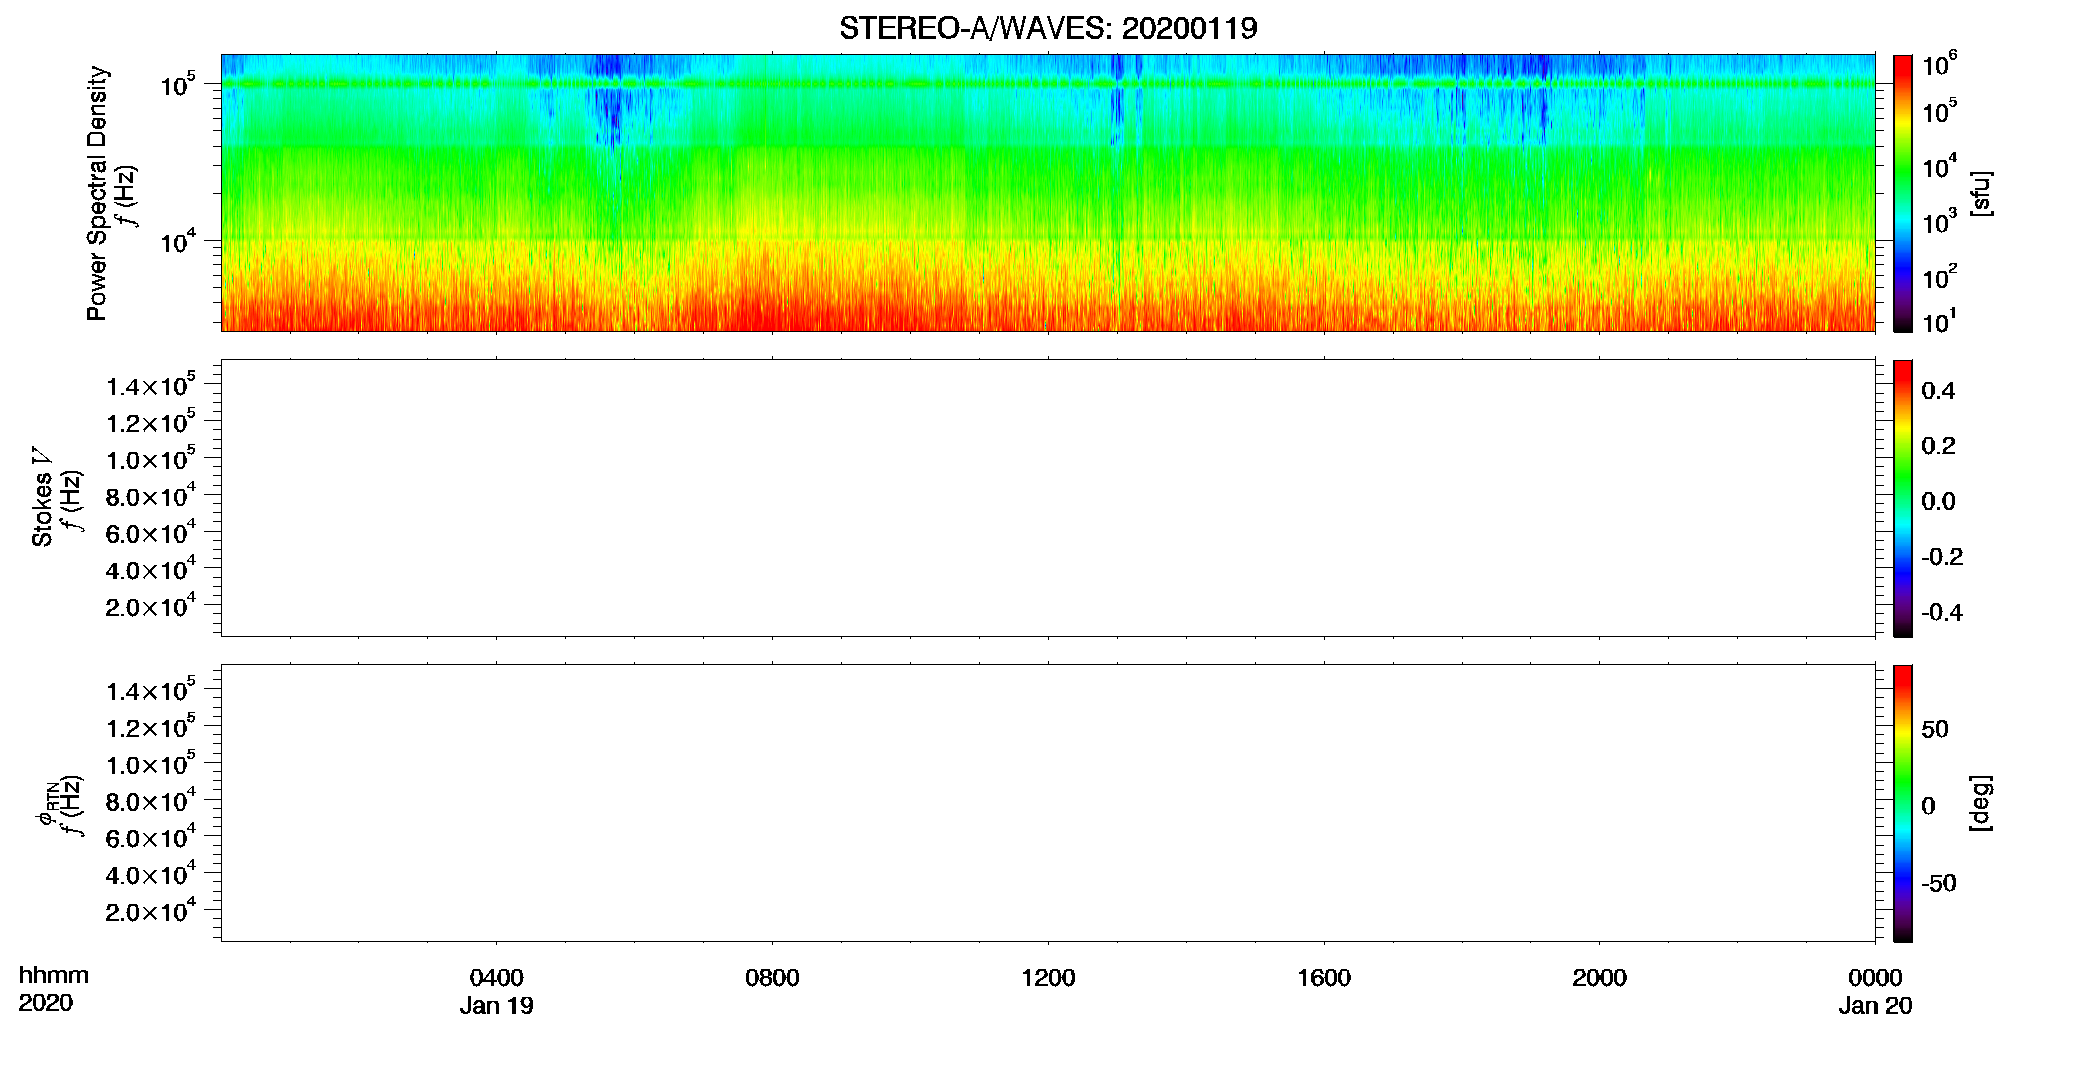Click the [sfu] colorbar unit label
The image size is (2096, 1080).
[x=1980, y=193]
